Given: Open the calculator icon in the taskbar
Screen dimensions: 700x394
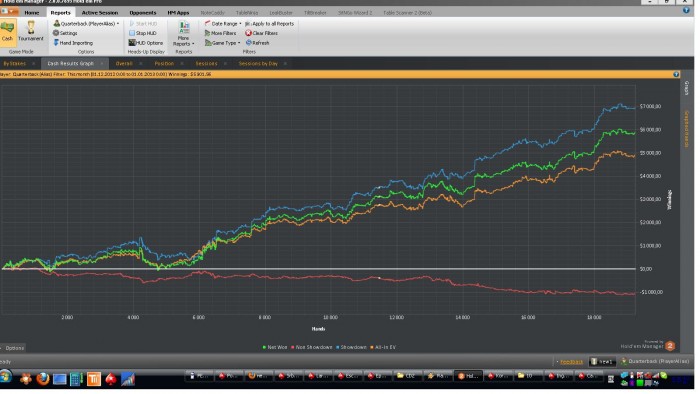Looking at the screenshot, I should coord(76,379).
